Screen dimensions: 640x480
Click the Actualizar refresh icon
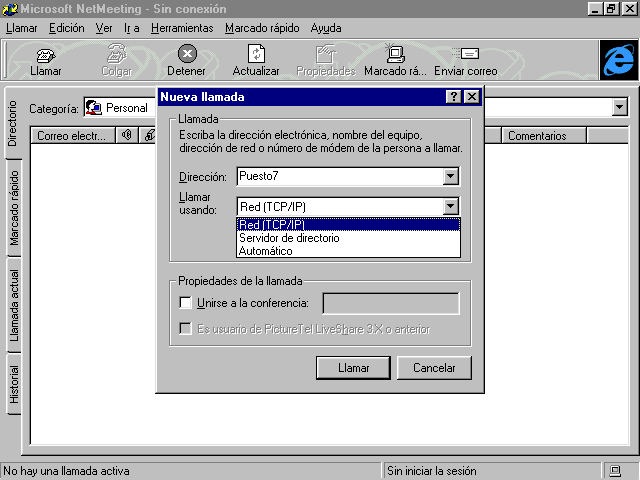point(256,53)
